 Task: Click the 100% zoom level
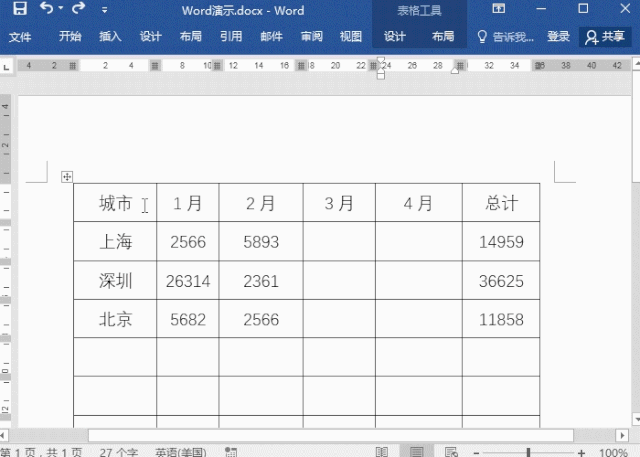point(613,452)
